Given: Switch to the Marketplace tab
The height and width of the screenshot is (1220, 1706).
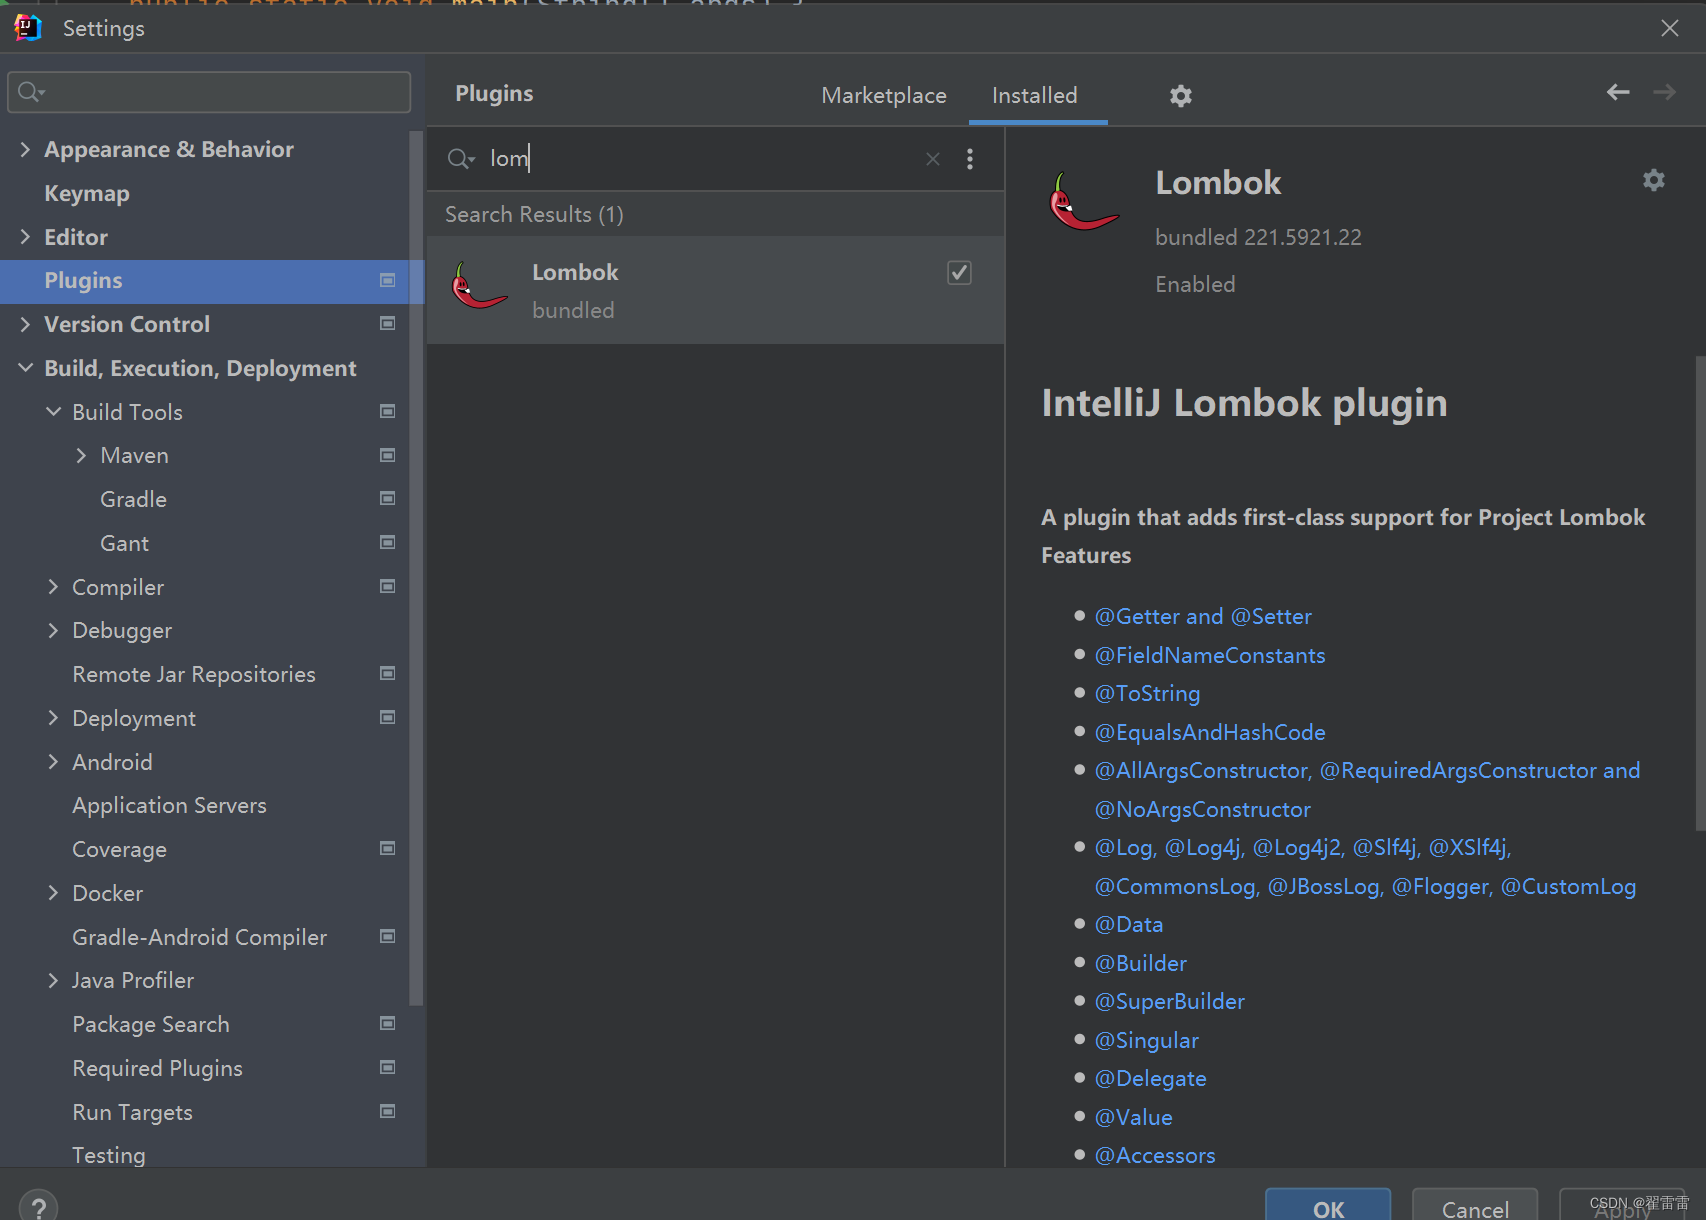Looking at the screenshot, I should (884, 95).
